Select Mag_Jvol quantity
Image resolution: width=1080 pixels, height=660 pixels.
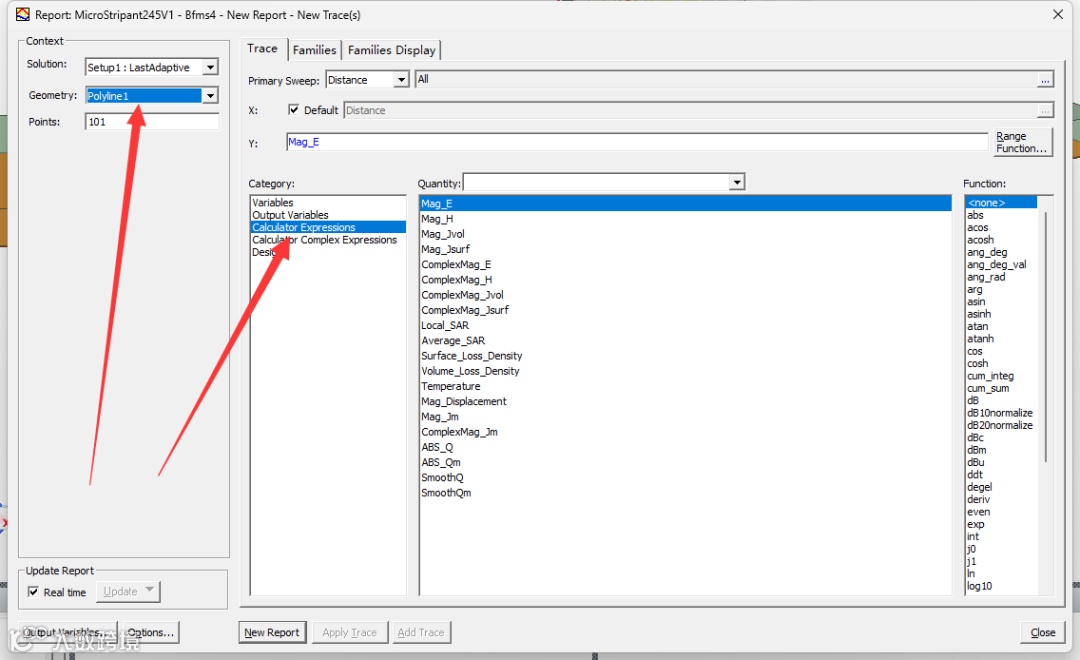pyautogui.click(x=443, y=234)
